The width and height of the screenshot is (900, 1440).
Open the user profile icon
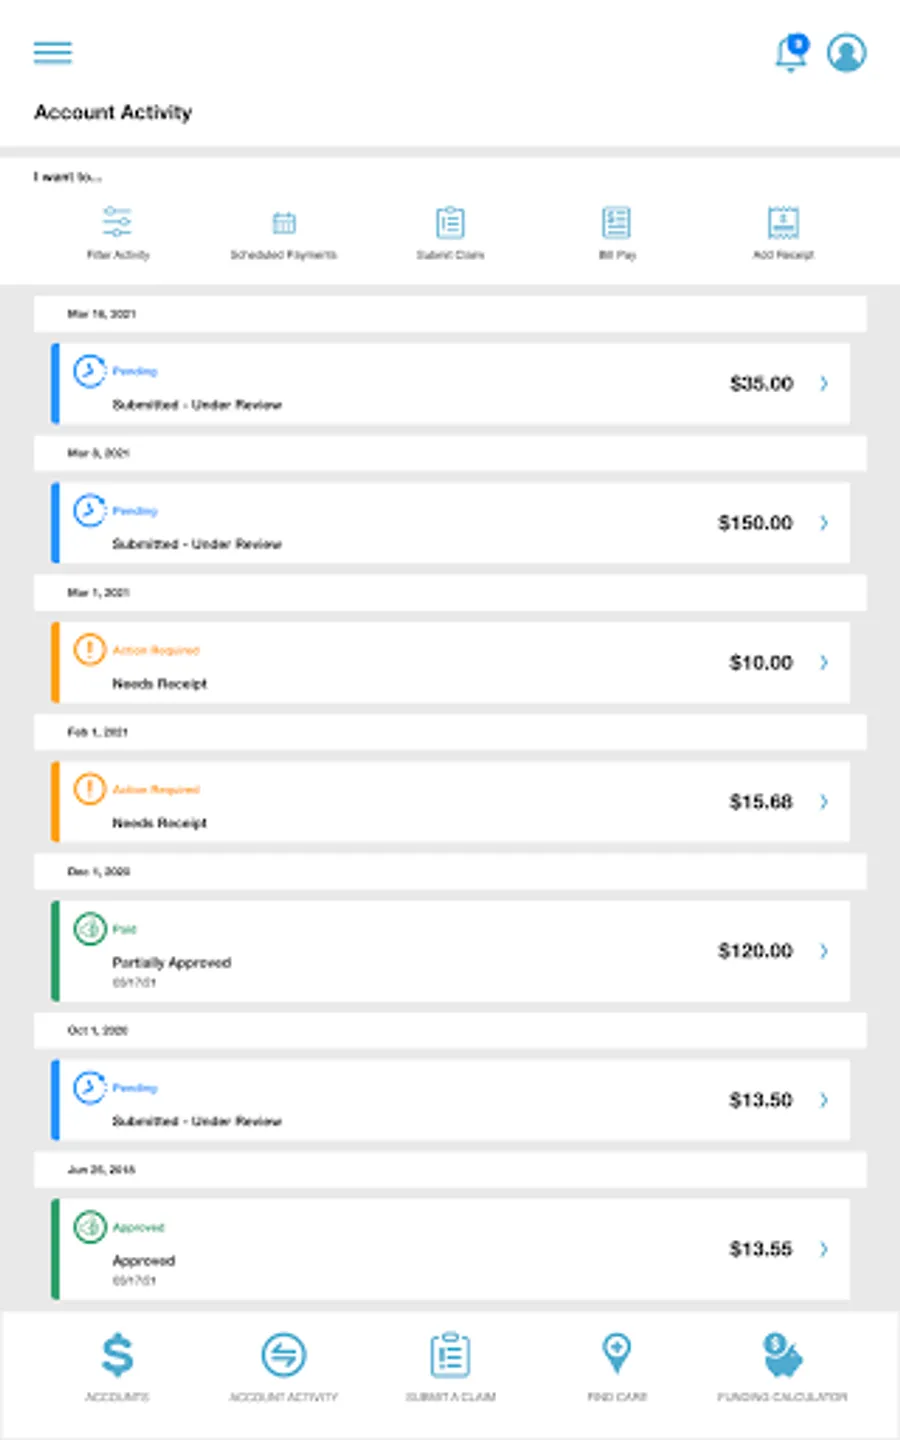click(846, 53)
